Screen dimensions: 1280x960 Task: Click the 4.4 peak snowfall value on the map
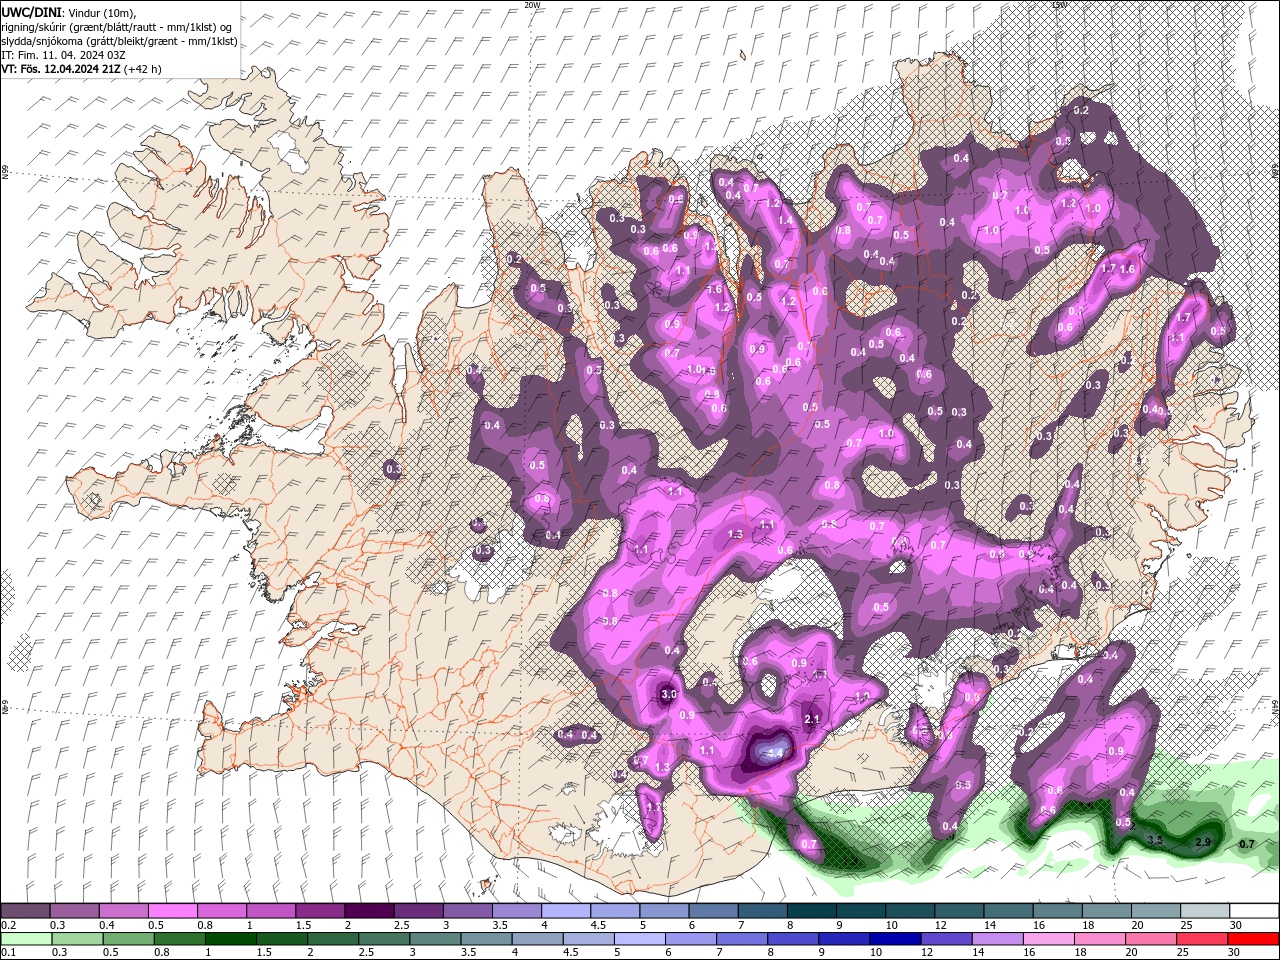pos(774,751)
